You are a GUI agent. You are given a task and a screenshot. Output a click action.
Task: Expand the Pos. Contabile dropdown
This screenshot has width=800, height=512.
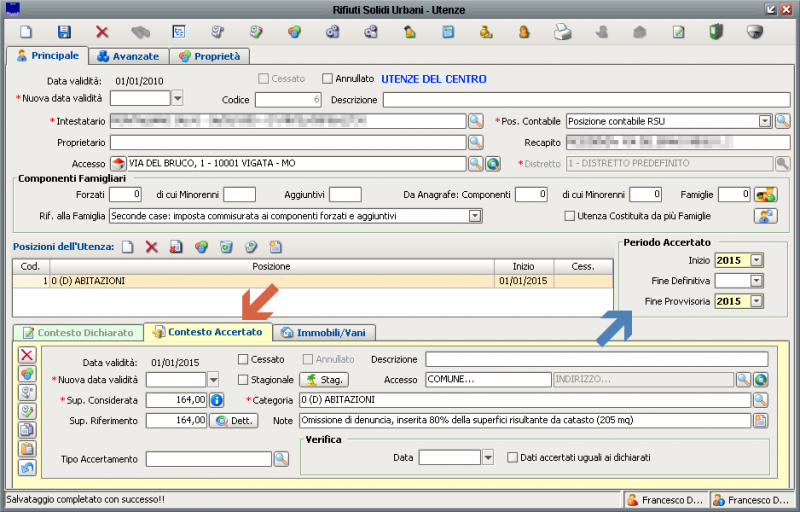[x=764, y=121]
